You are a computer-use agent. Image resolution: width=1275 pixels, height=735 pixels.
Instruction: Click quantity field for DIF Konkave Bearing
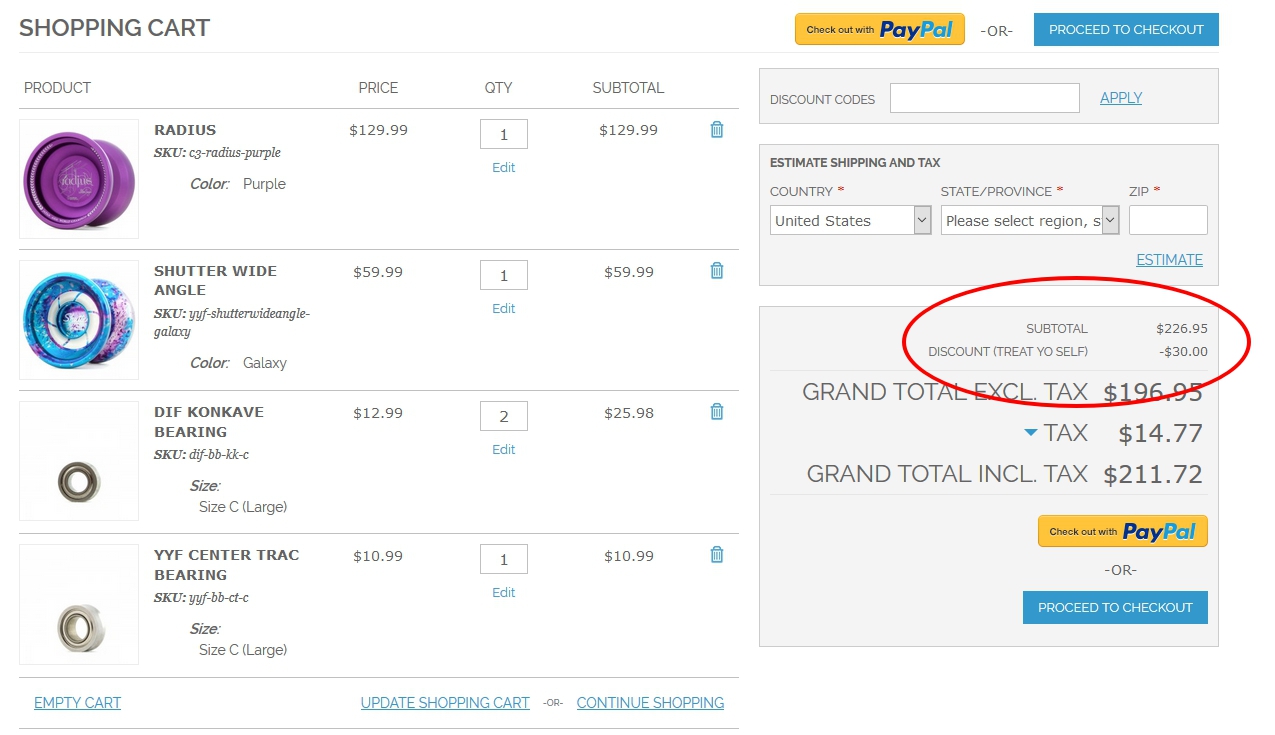[x=504, y=416]
